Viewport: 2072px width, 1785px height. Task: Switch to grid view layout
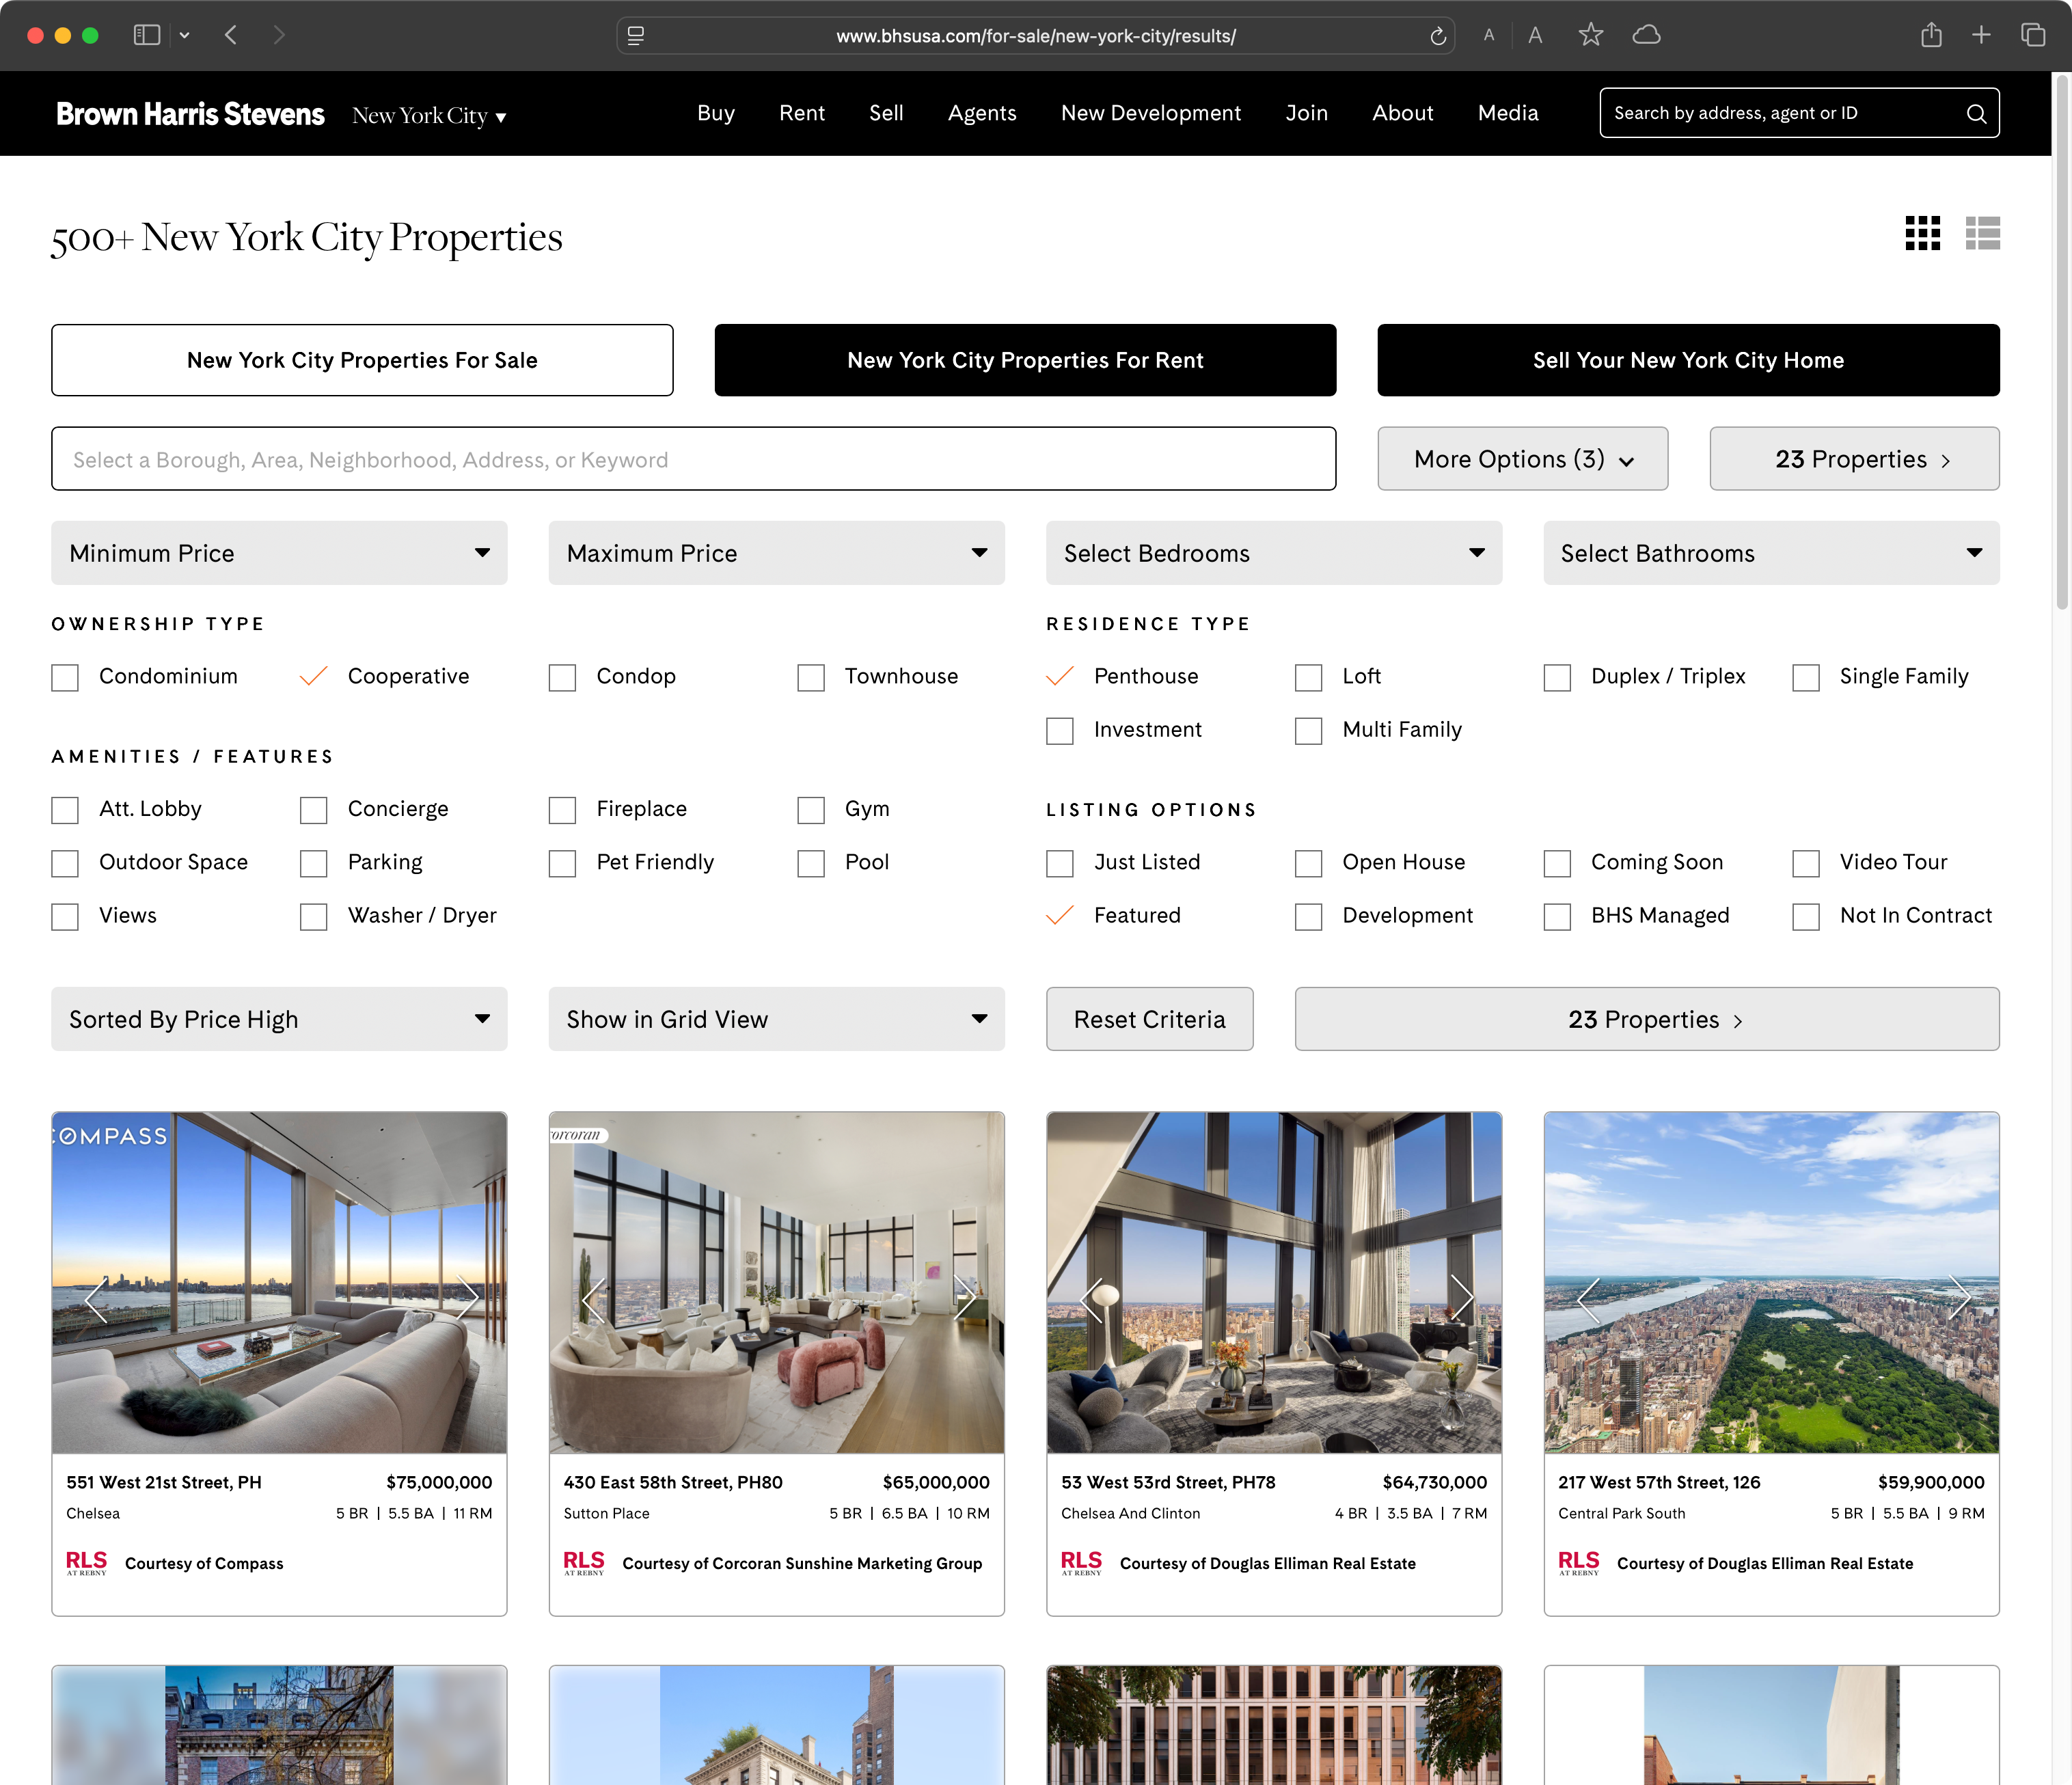(1922, 234)
